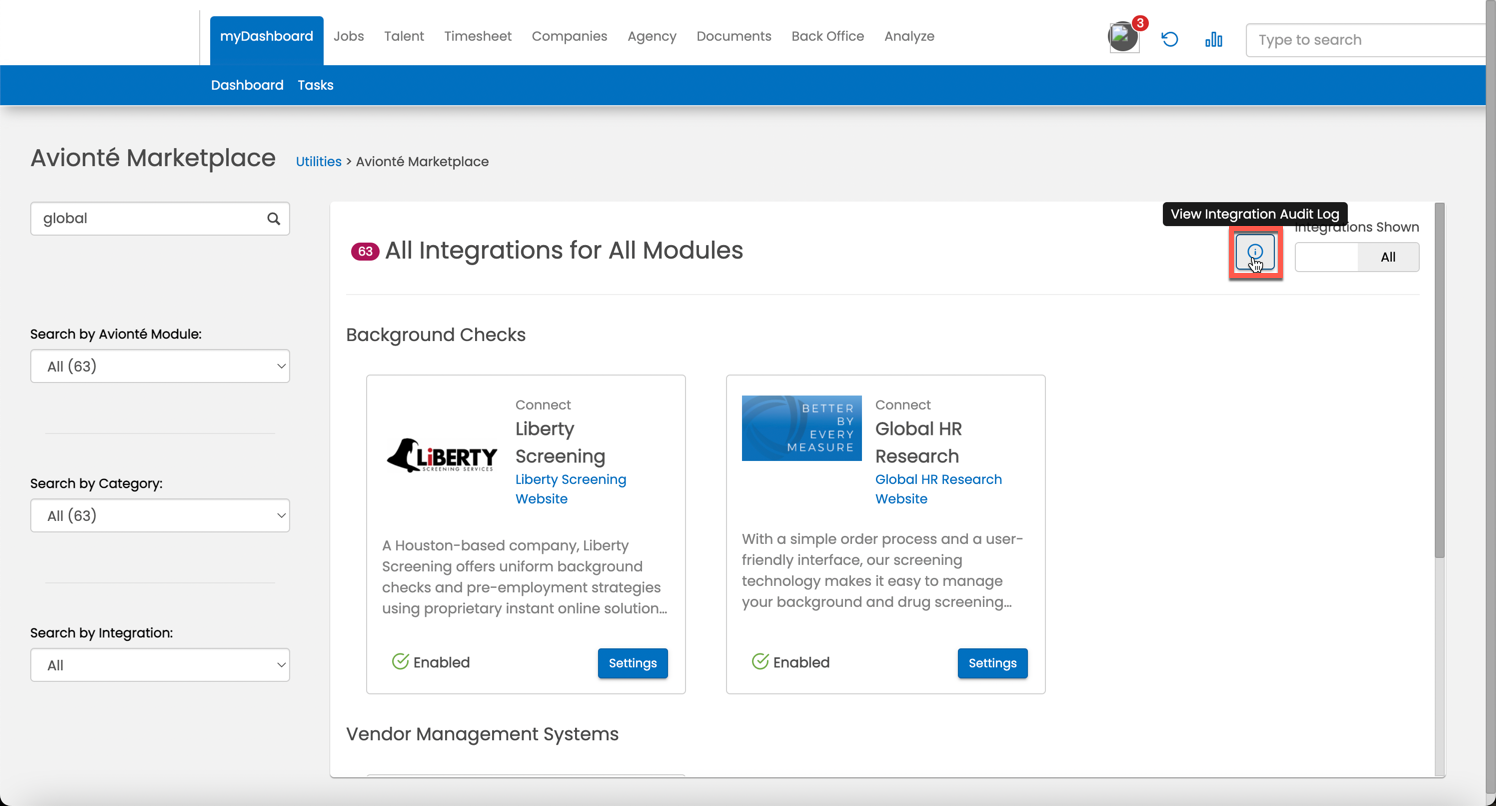
Task: Open the Timesheet menu
Action: 478,36
